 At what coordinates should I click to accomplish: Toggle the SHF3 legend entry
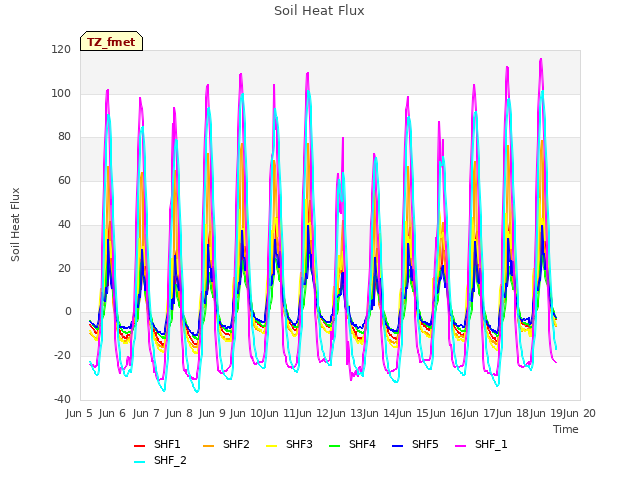289,444
